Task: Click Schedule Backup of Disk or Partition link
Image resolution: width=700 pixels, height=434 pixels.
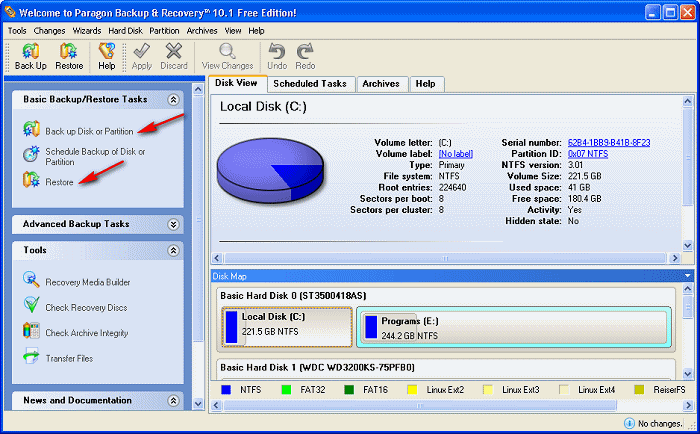Action: click(x=95, y=157)
